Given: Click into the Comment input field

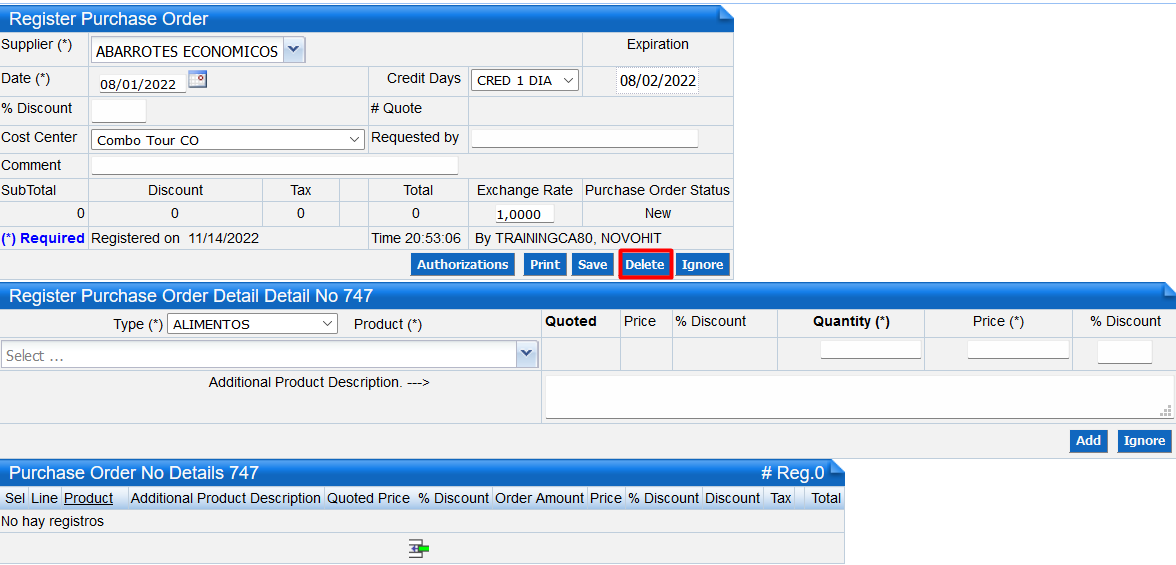Looking at the screenshot, I should [x=274, y=165].
